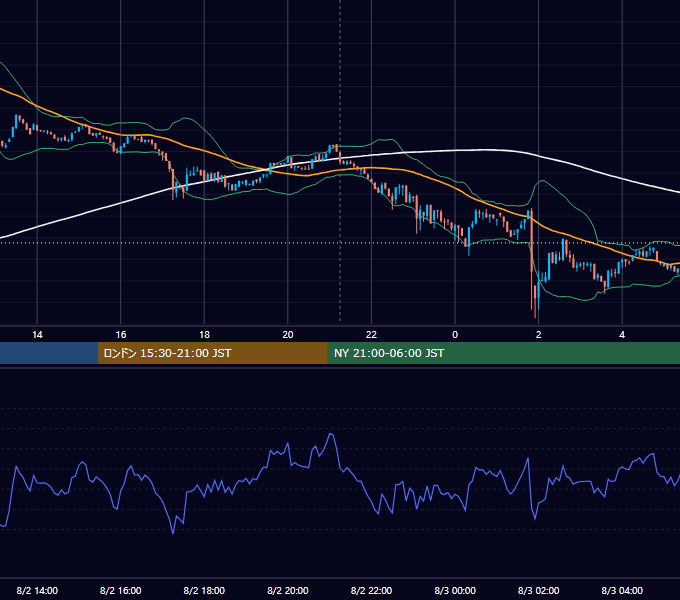Click the ロンドン 15:30-21:00 JST session bar
The image size is (680, 600).
(212, 353)
